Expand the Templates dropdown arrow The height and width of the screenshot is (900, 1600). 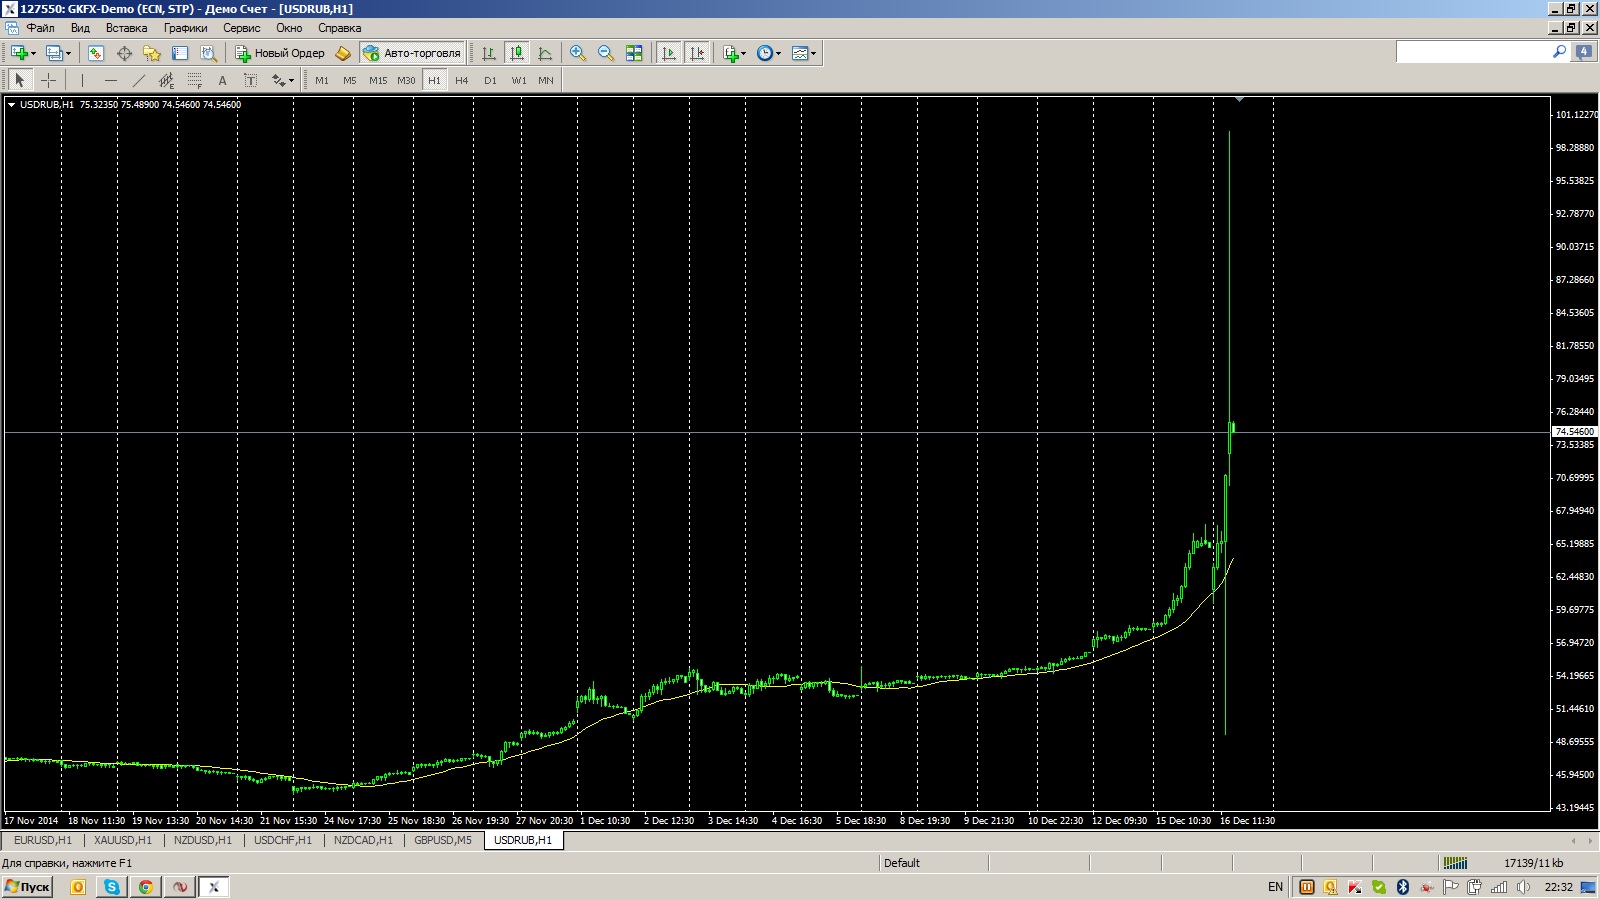point(814,54)
